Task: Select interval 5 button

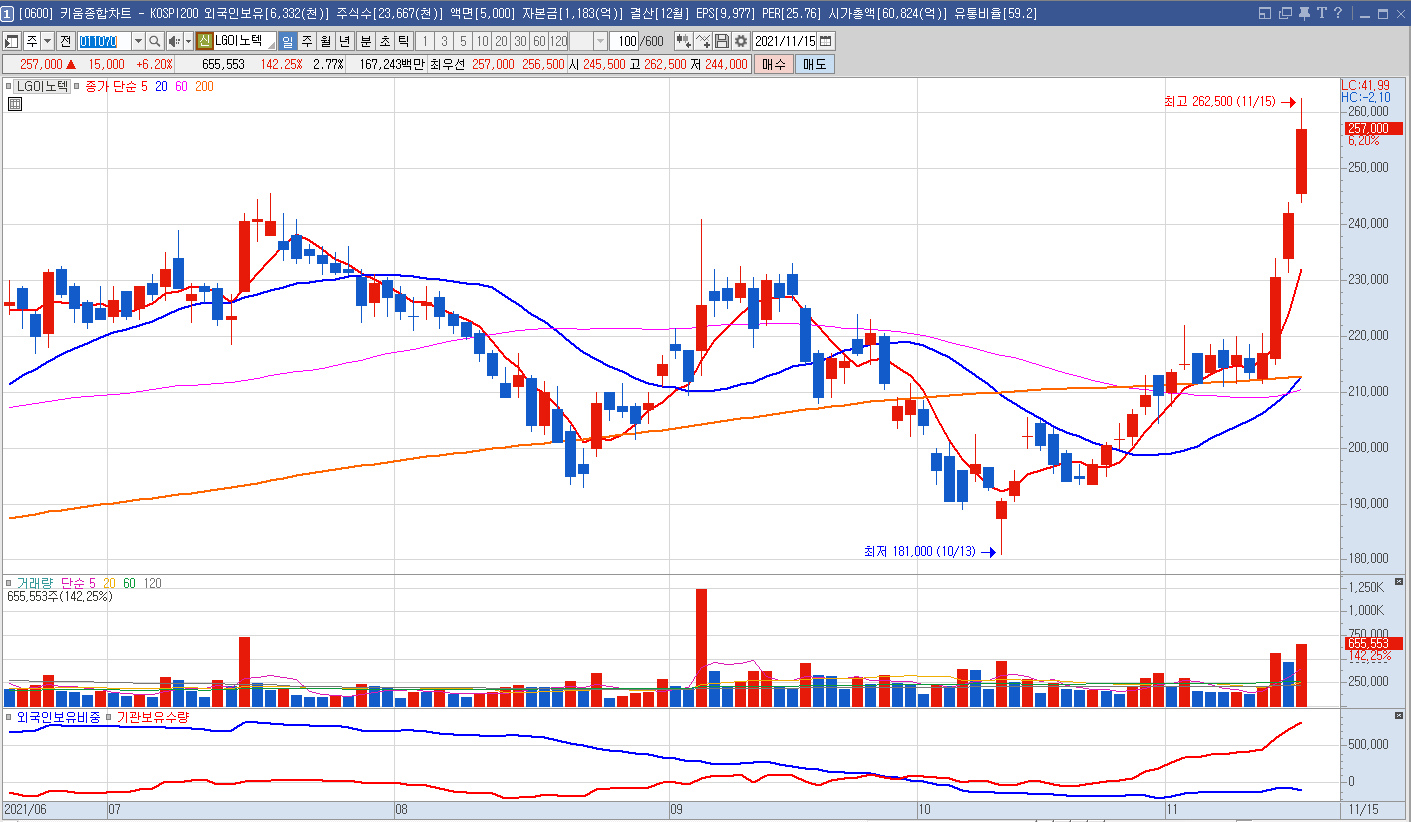Action: [x=463, y=41]
